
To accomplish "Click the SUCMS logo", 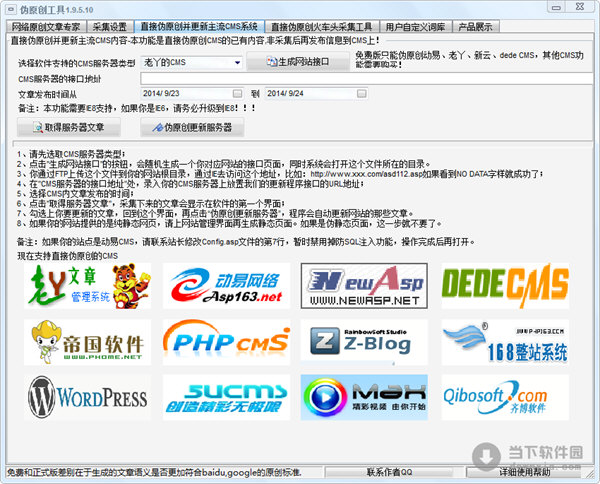I will 227,398.
